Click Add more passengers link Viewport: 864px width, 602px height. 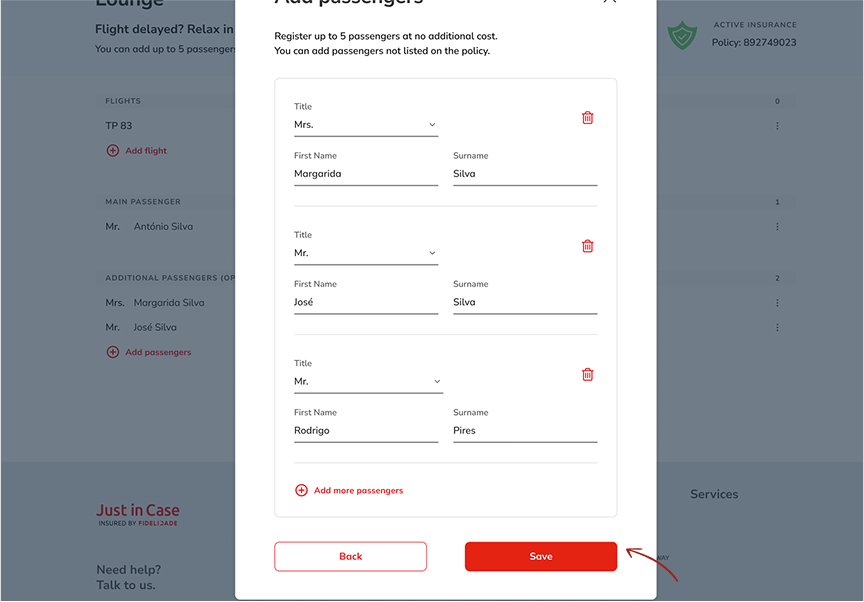click(358, 491)
